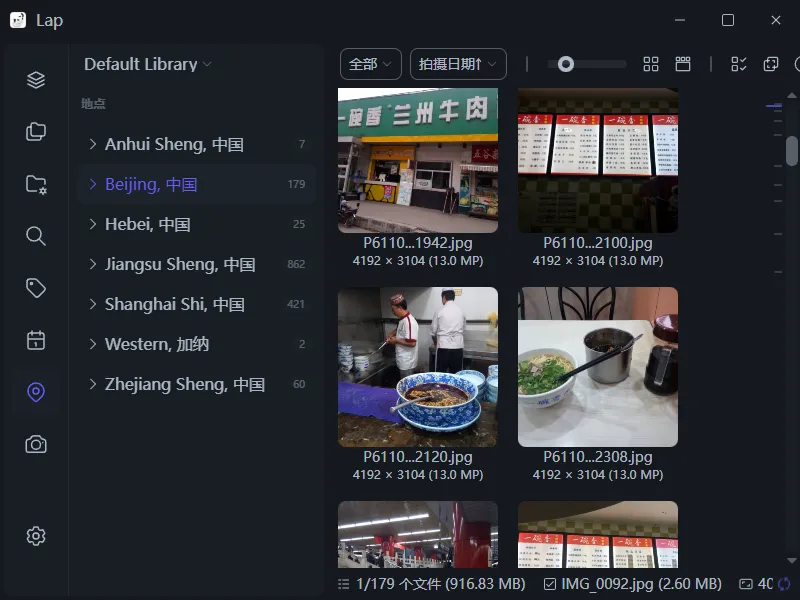The height and width of the screenshot is (600, 800).
Task: Click the 地点 section heading
Action: pyautogui.click(x=93, y=104)
